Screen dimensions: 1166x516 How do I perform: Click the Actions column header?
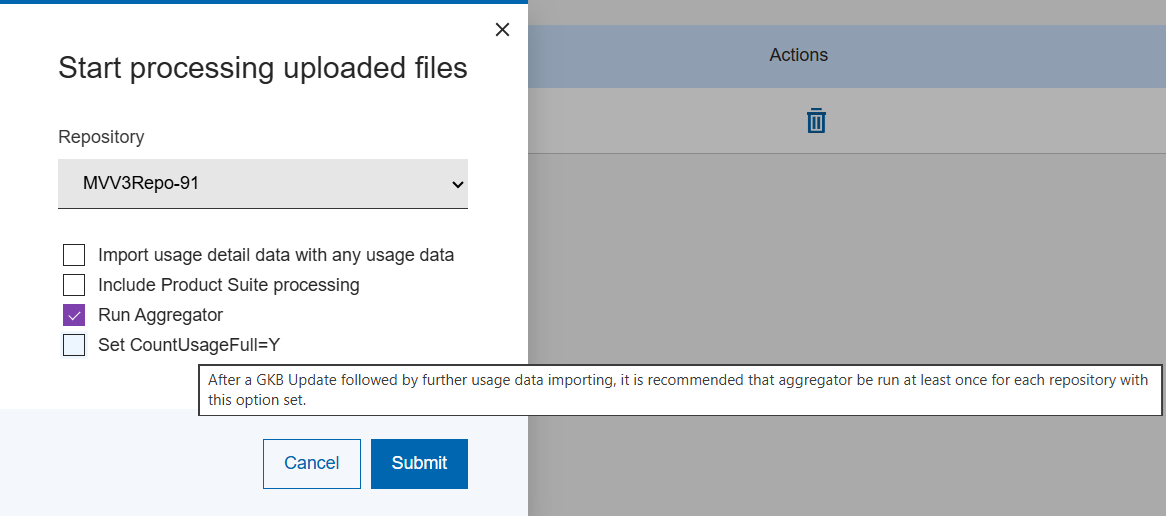click(798, 55)
